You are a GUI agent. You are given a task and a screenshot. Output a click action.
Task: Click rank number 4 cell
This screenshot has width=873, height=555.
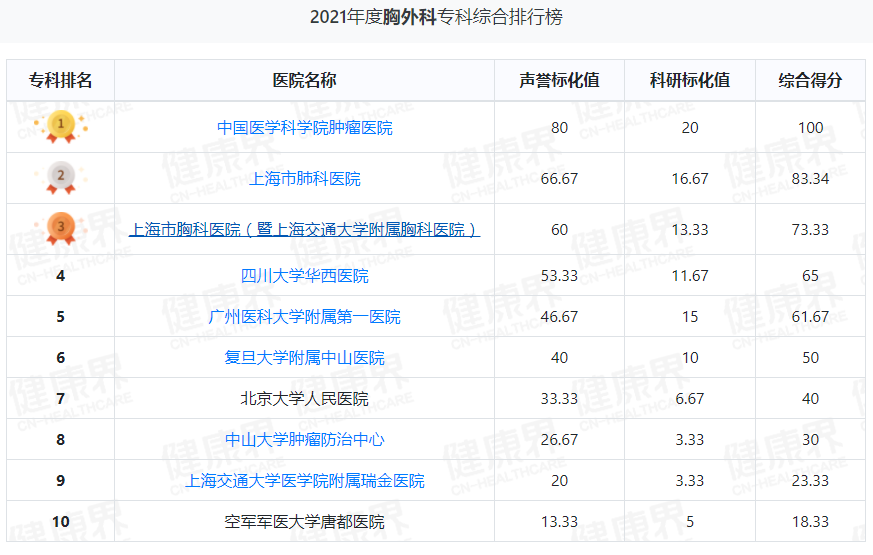click(61, 276)
